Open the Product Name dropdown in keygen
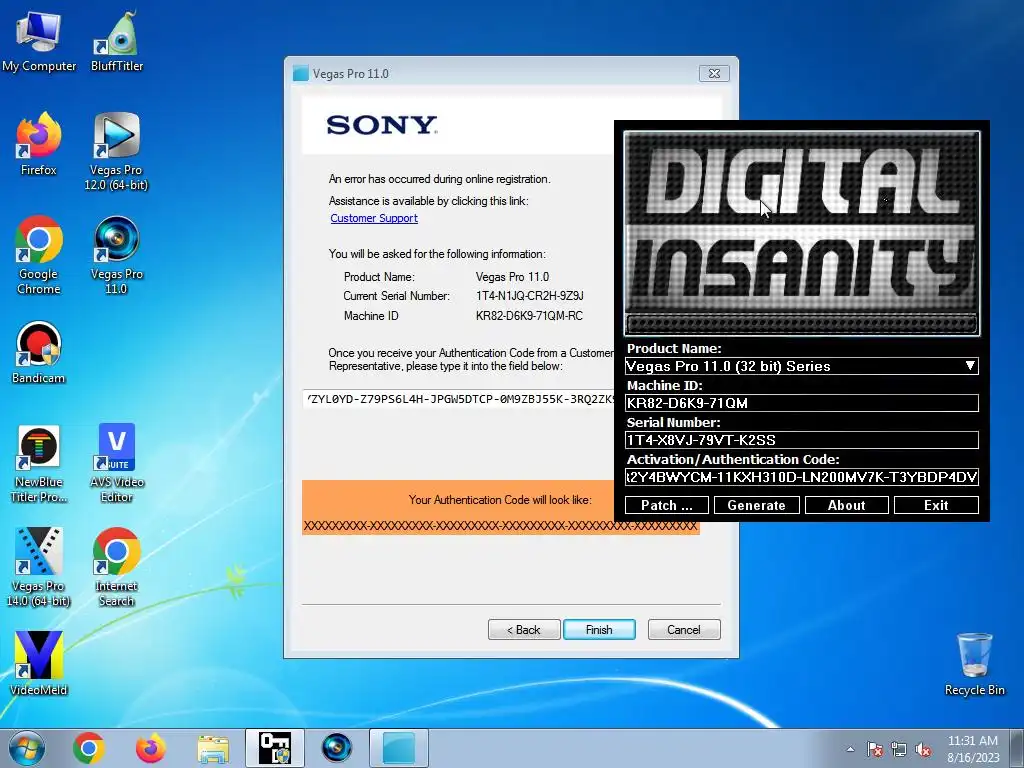1024x768 pixels. pos(801,366)
